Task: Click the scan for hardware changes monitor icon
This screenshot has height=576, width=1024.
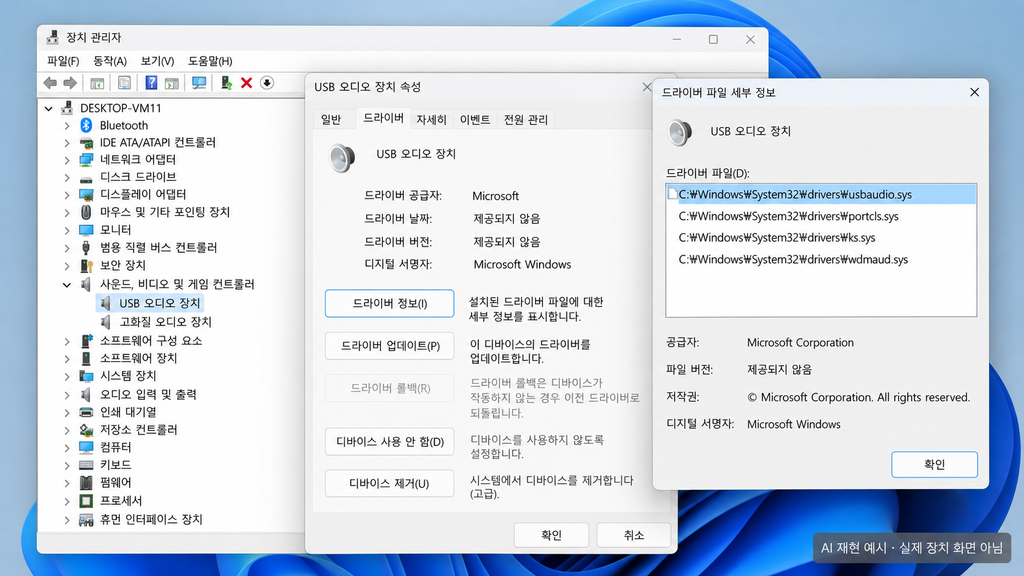Action: pos(199,83)
